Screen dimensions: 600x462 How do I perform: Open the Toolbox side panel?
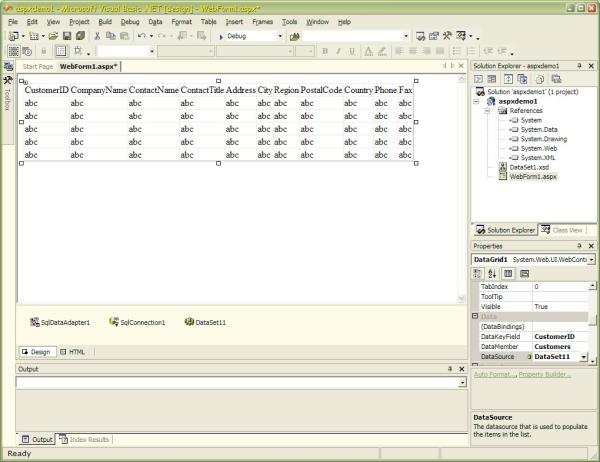pyautogui.click(x=7, y=93)
